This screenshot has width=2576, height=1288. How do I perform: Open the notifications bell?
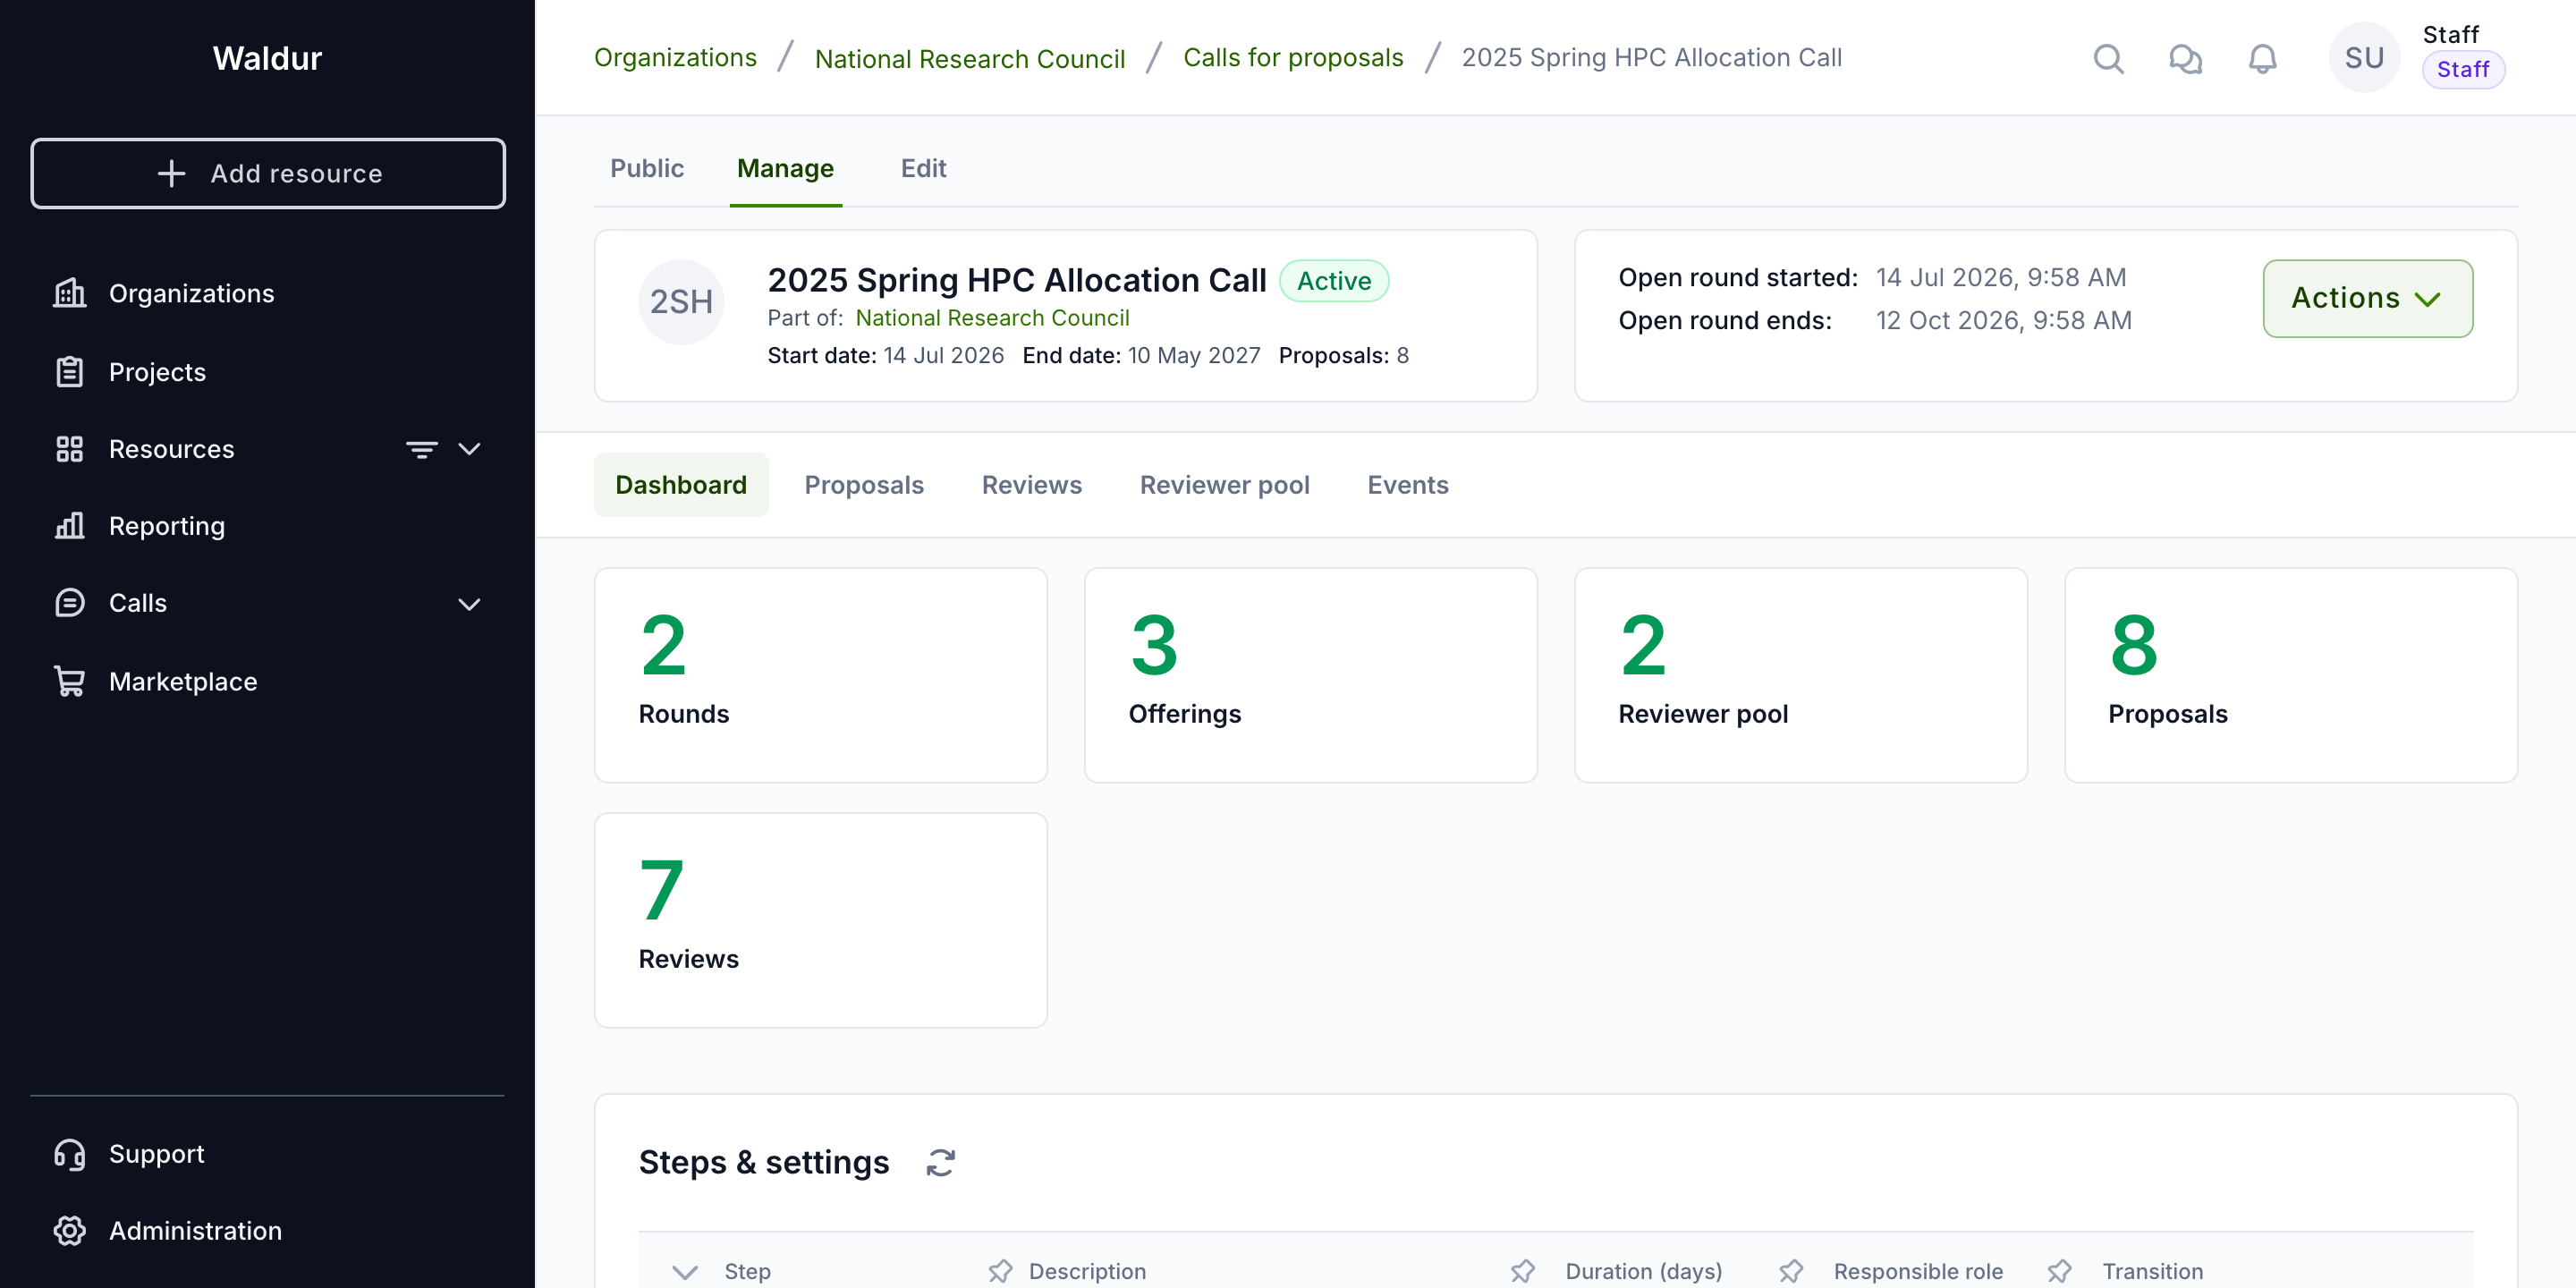pos(2262,59)
